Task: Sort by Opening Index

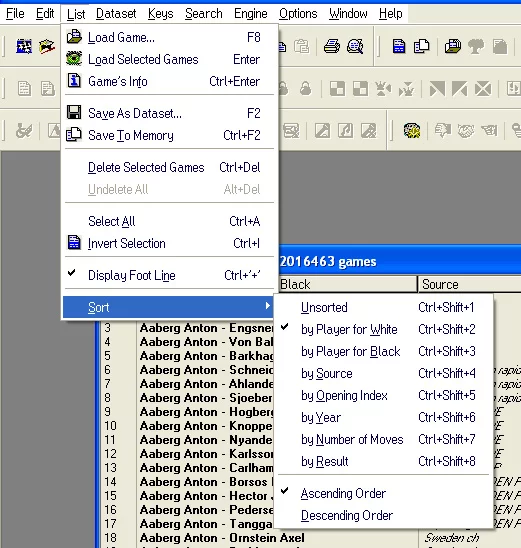Action: coord(383,396)
